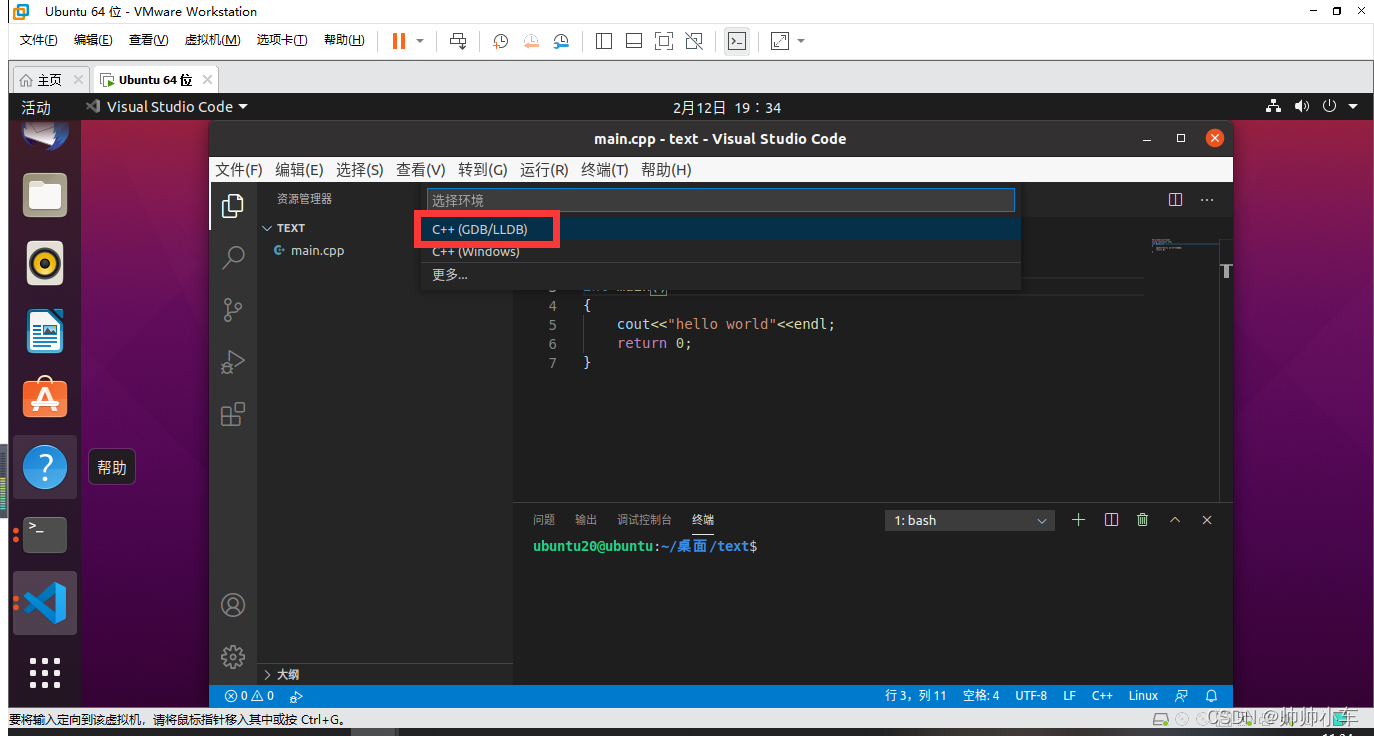Maximize terminal panel with up chevron

tap(1175, 520)
